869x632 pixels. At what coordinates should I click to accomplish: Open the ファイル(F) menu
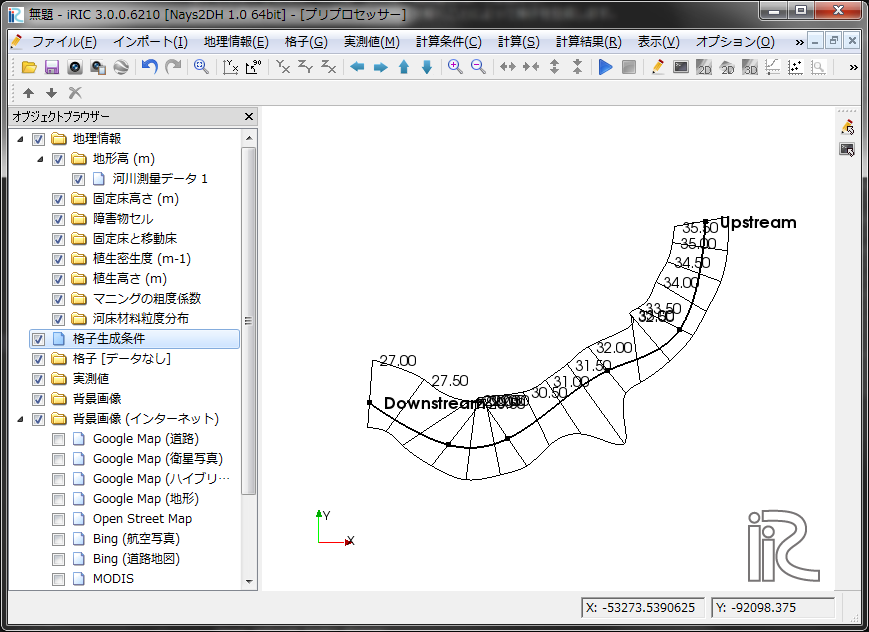[64, 42]
